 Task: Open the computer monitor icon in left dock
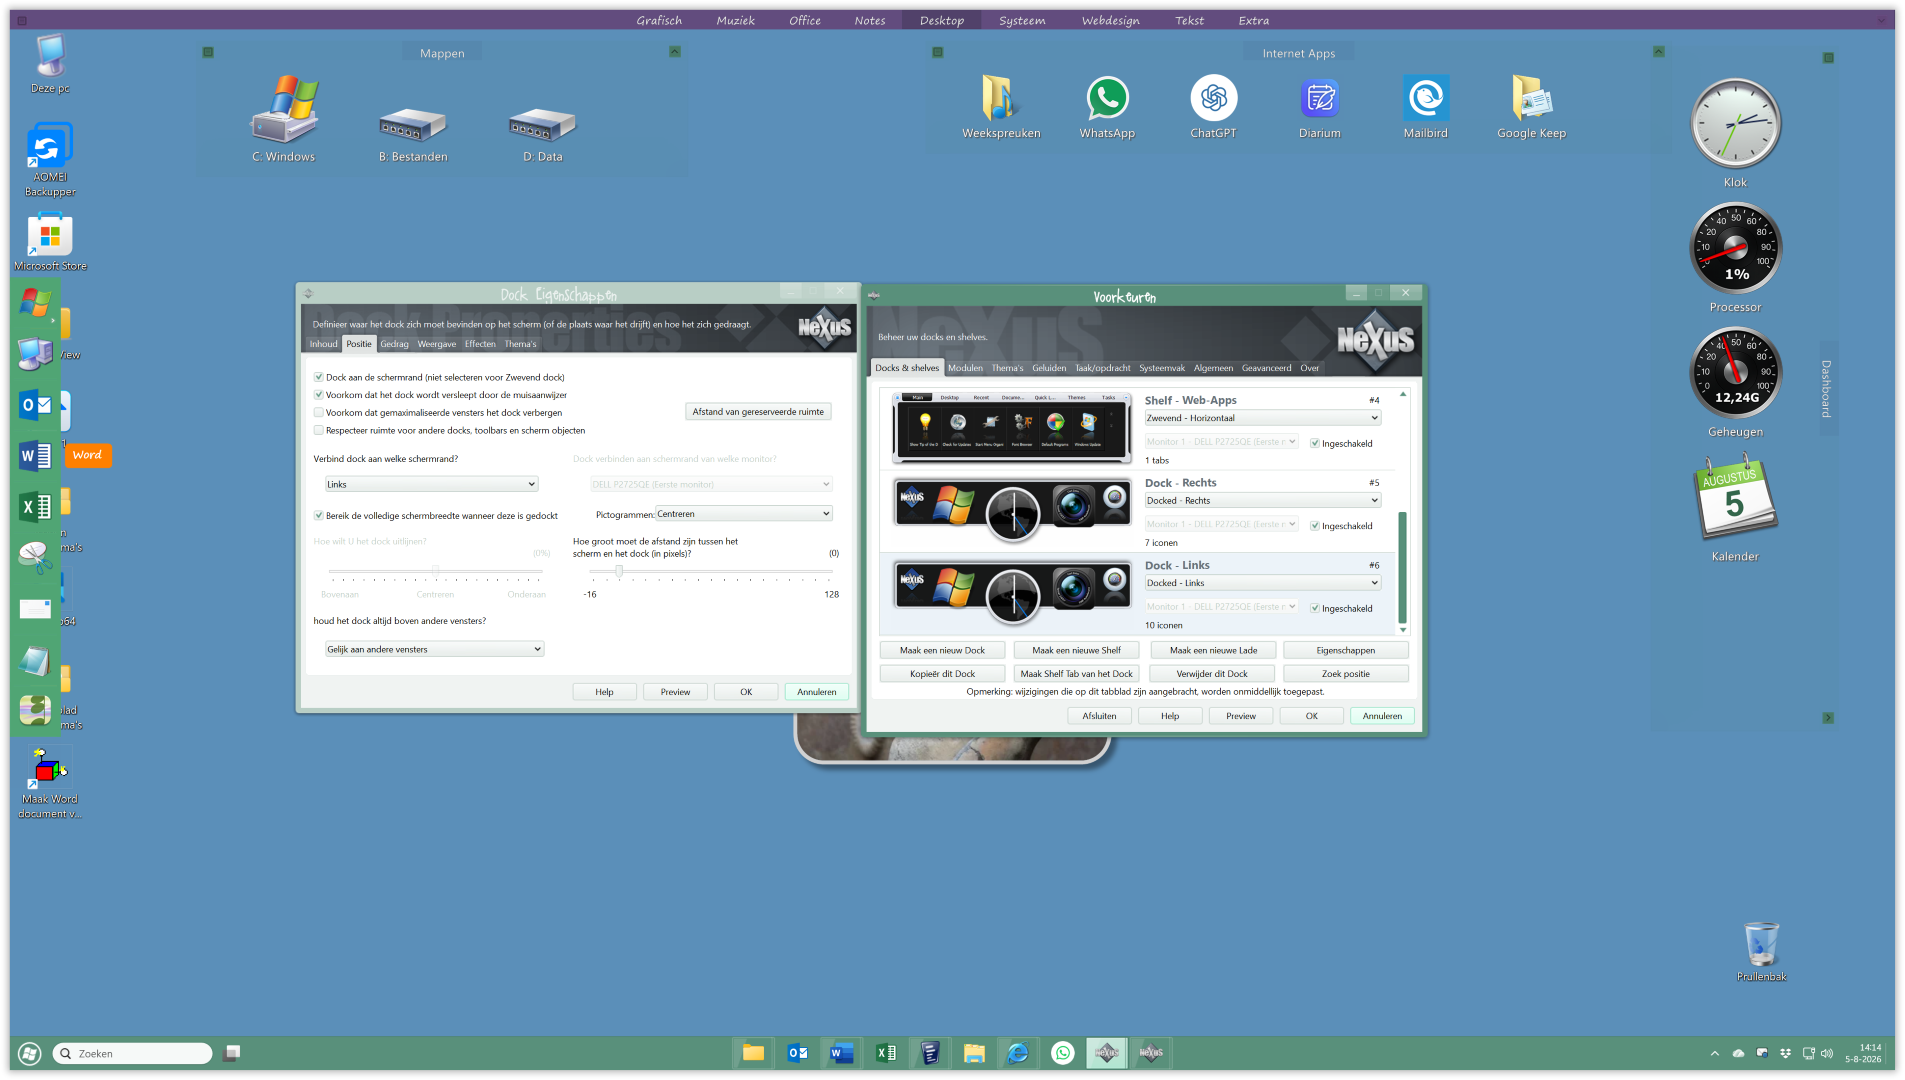point(35,354)
